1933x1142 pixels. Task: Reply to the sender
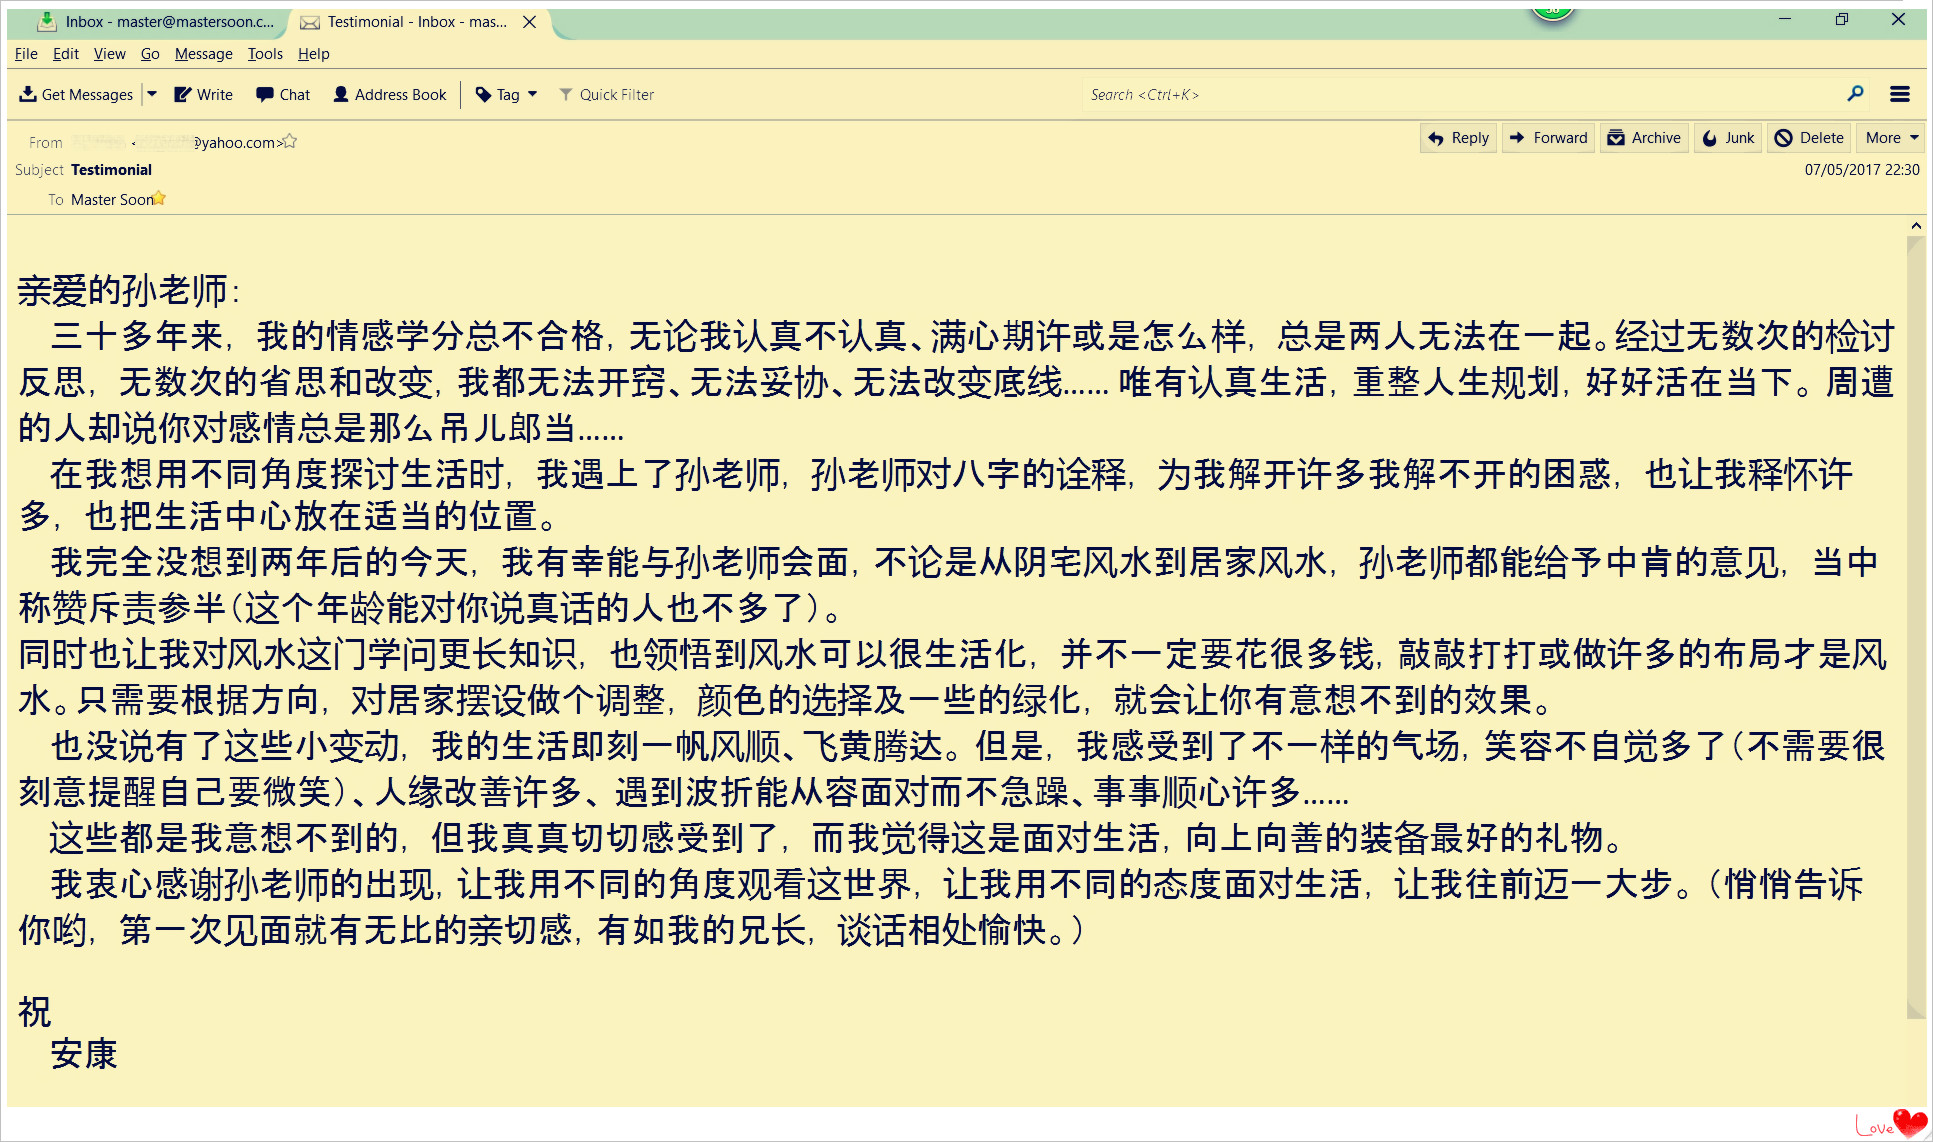tap(1459, 138)
